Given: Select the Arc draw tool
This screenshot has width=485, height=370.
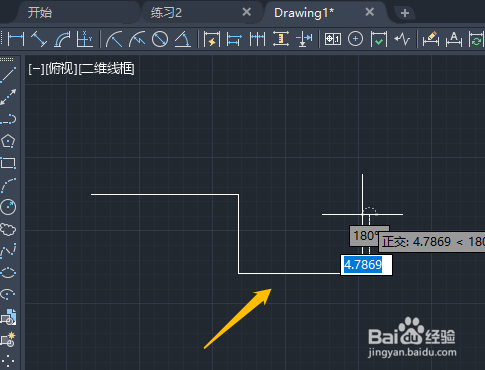Looking at the screenshot, I should point(9,185).
